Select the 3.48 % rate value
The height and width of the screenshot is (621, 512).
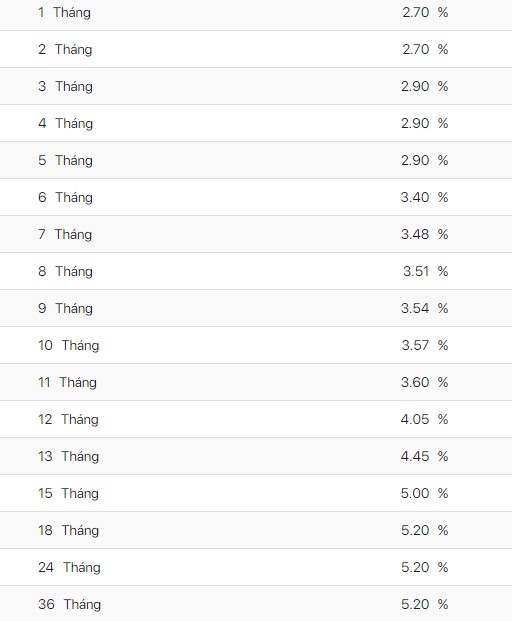pyautogui.click(x=424, y=234)
